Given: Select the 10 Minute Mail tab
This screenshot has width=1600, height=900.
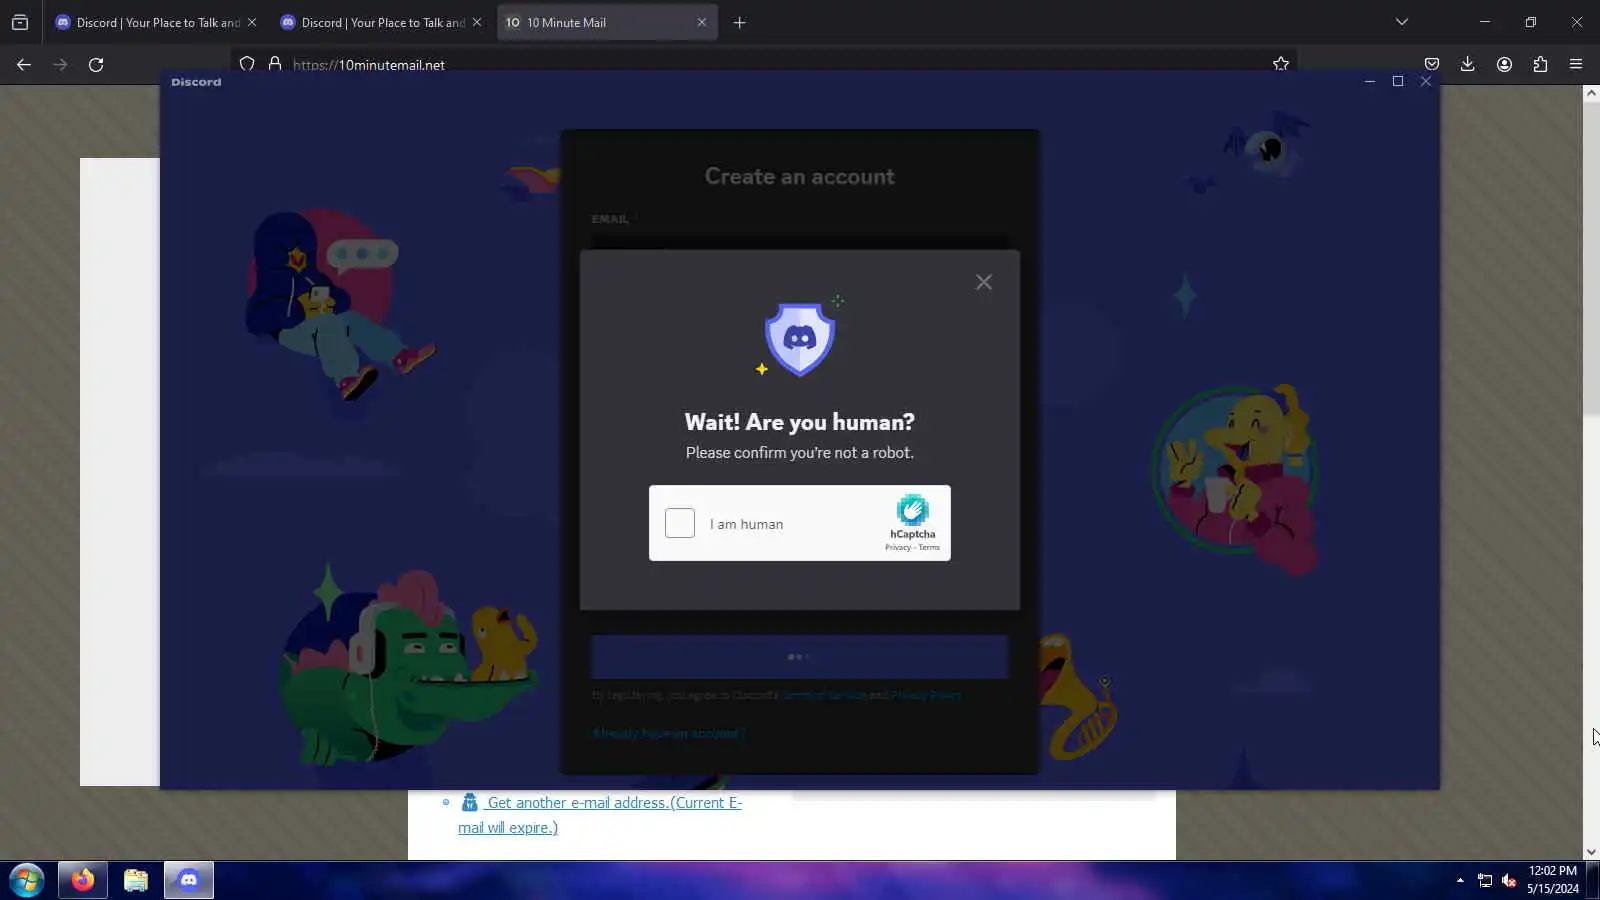Looking at the screenshot, I should pyautogui.click(x=607, y=22).
